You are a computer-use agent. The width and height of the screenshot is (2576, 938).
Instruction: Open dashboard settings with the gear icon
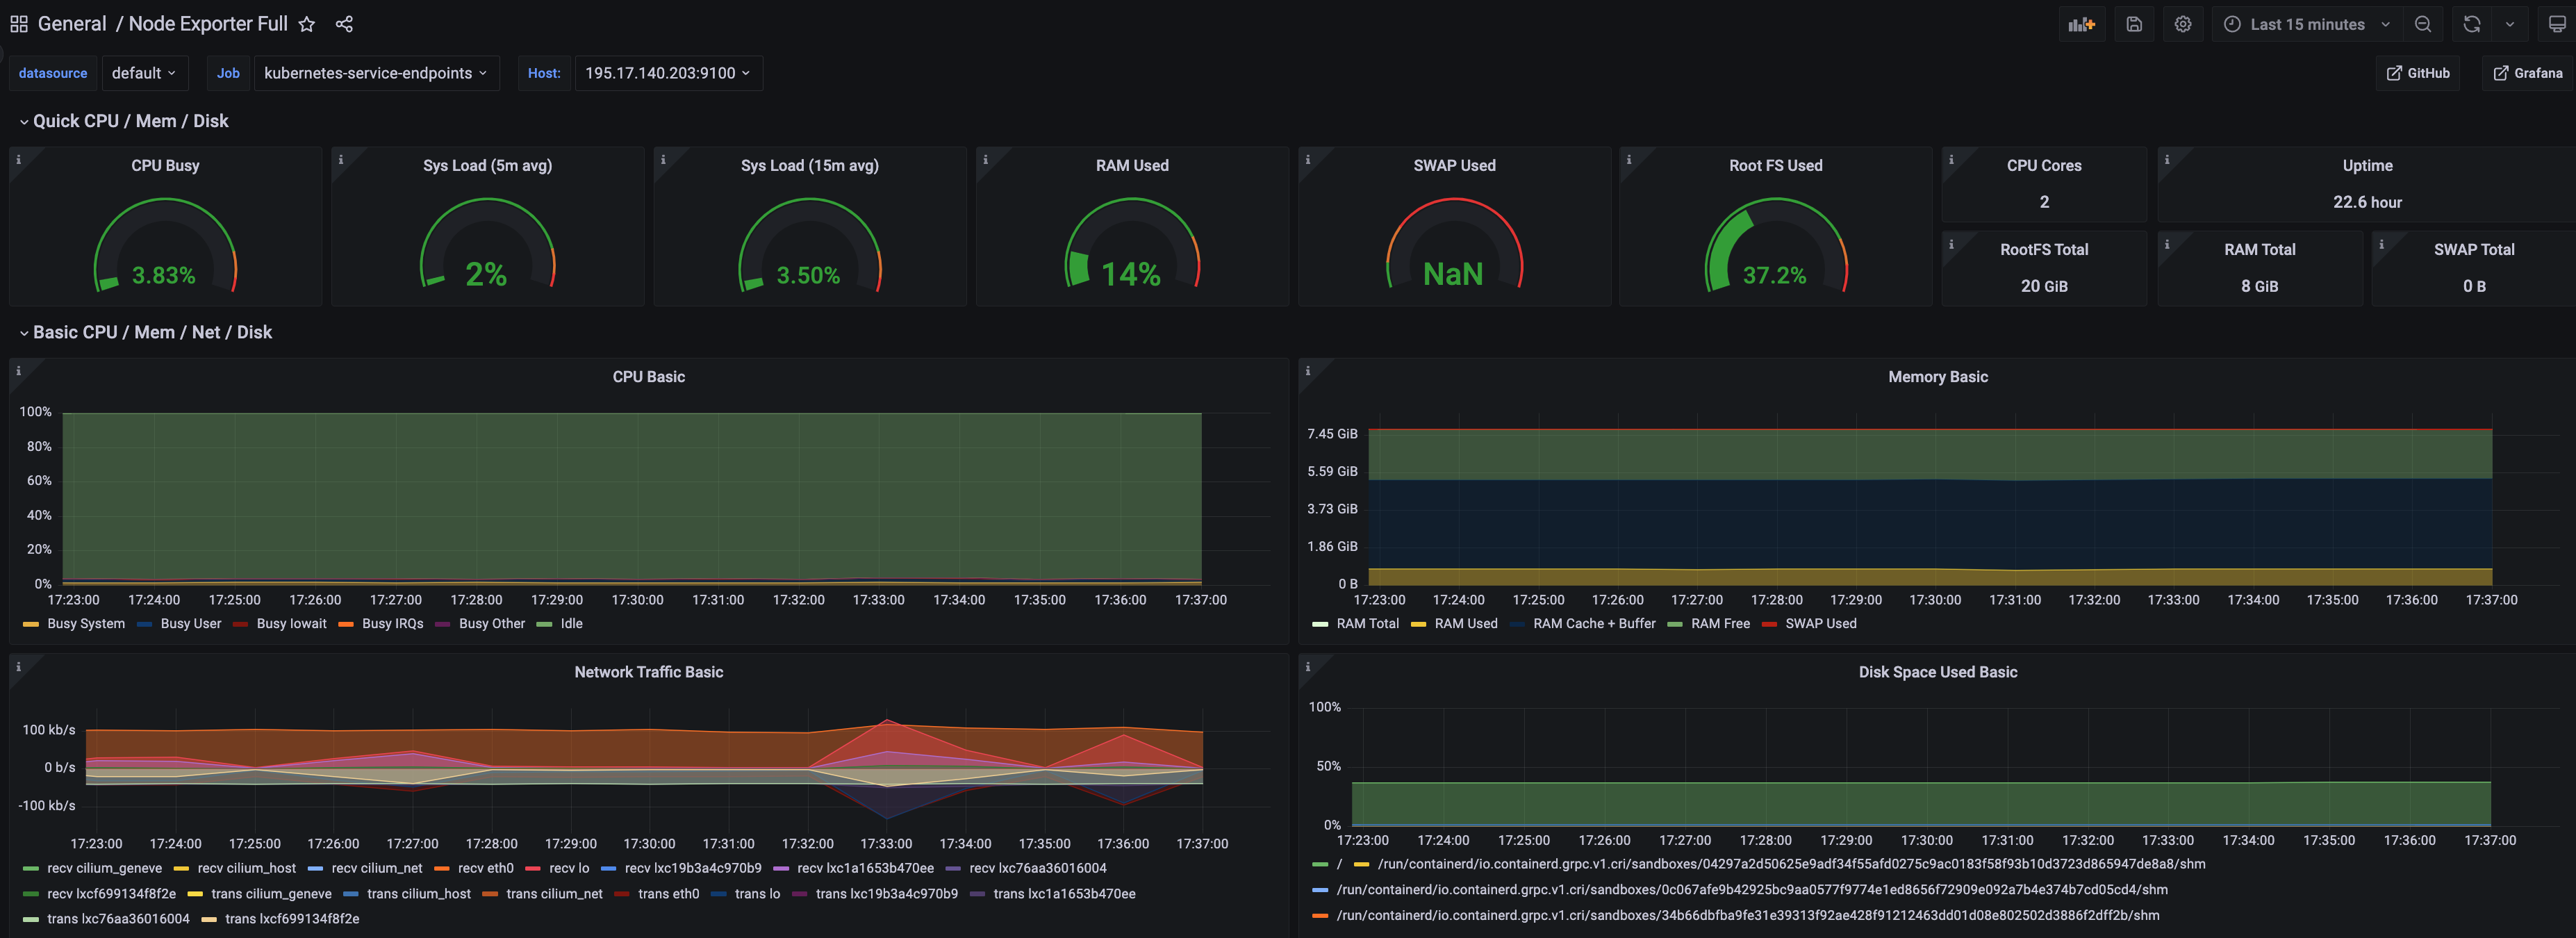coord(2183,23)
